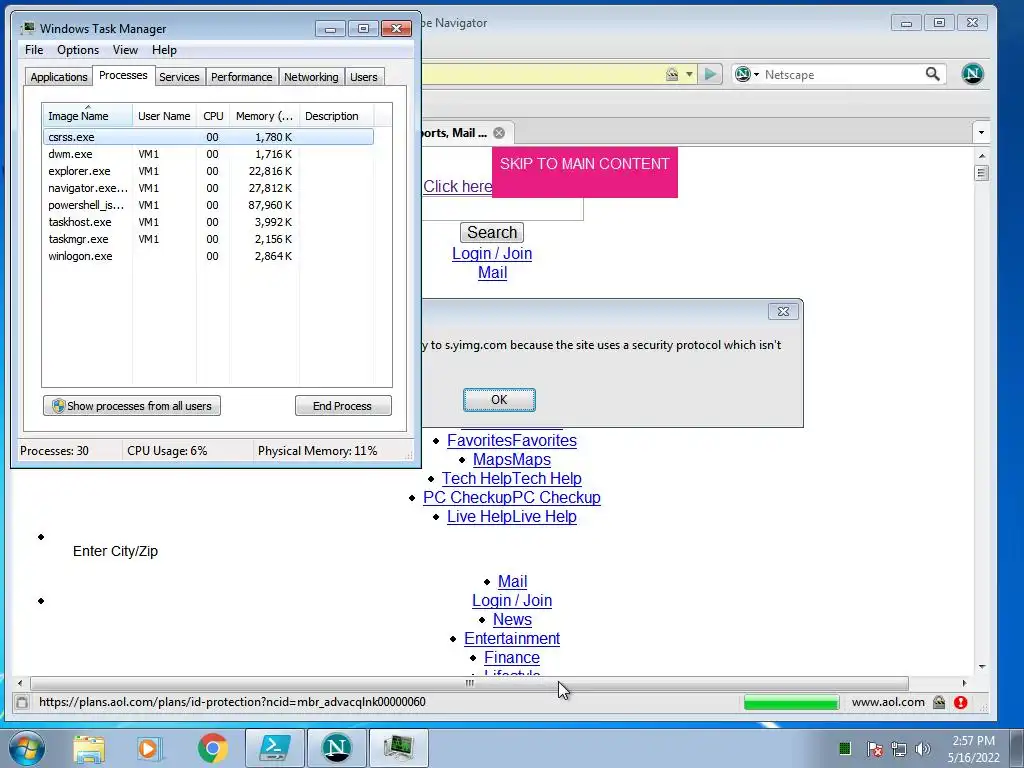Sort processes by Image Name column
Screen dimensions: 1024x768
(x=87, y=116)
